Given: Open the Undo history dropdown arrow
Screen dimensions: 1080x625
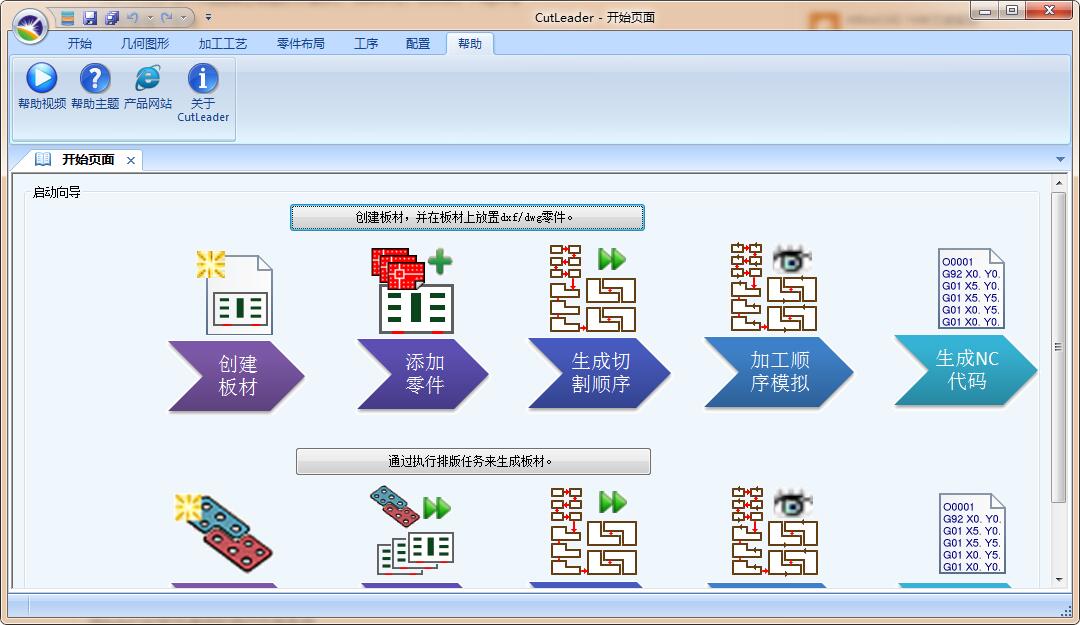Looking at the screenshot, I should point(149,18).
